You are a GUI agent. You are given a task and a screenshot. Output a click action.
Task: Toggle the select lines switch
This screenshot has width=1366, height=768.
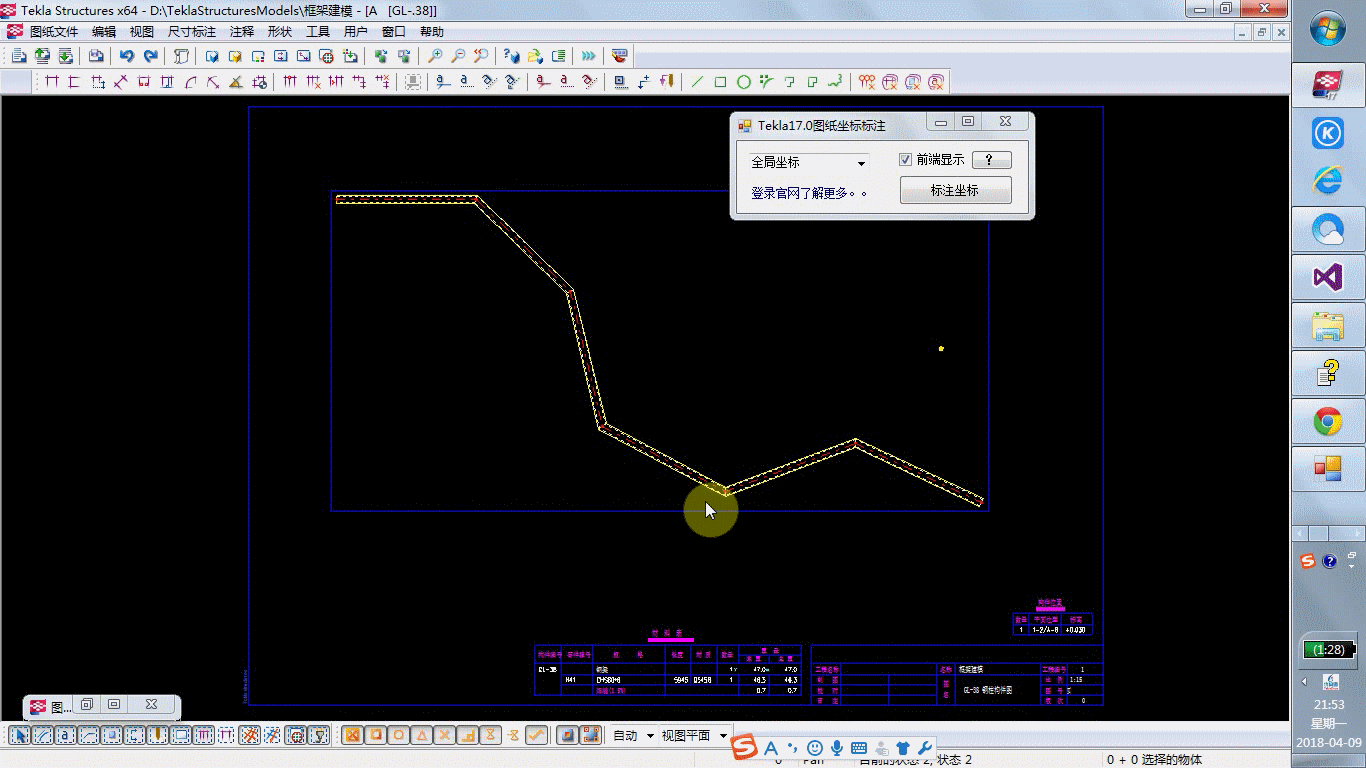tap(42, 735)
